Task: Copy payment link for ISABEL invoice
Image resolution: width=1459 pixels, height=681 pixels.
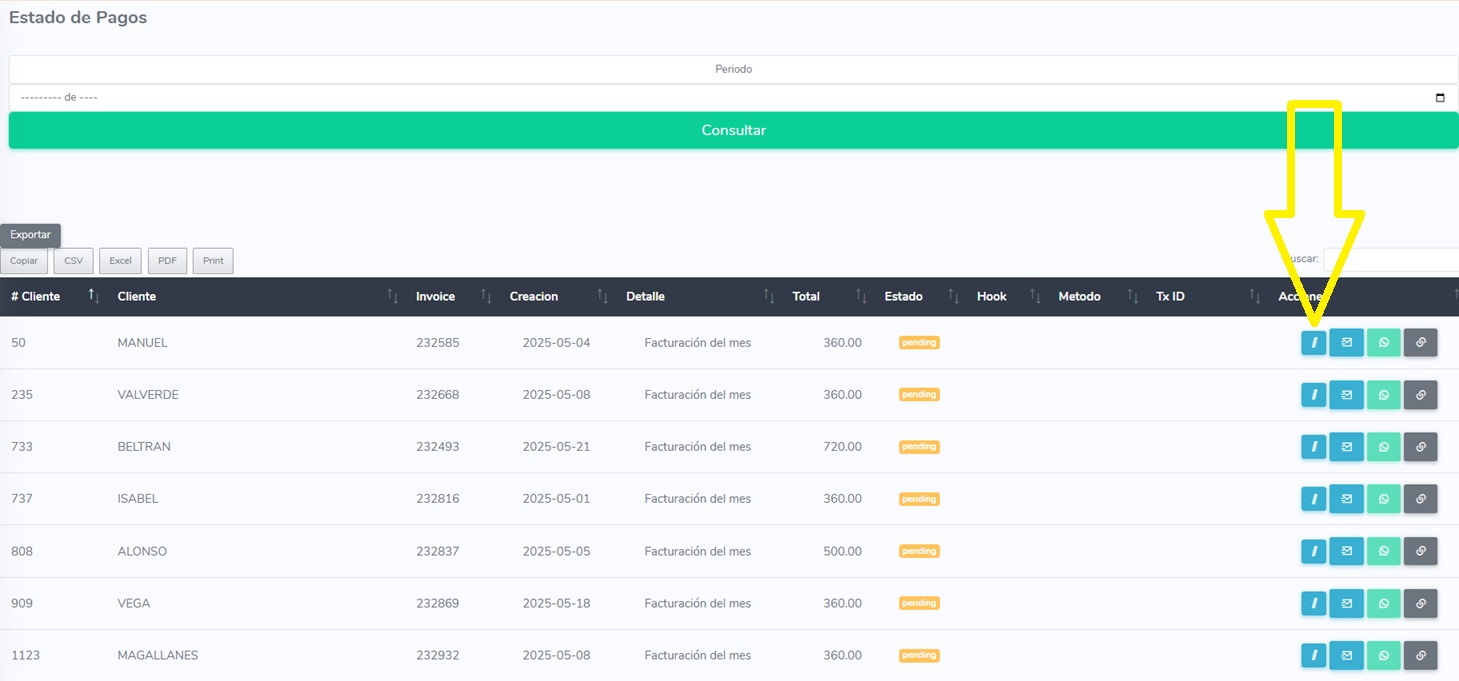Action: [x=1420, y=499]
